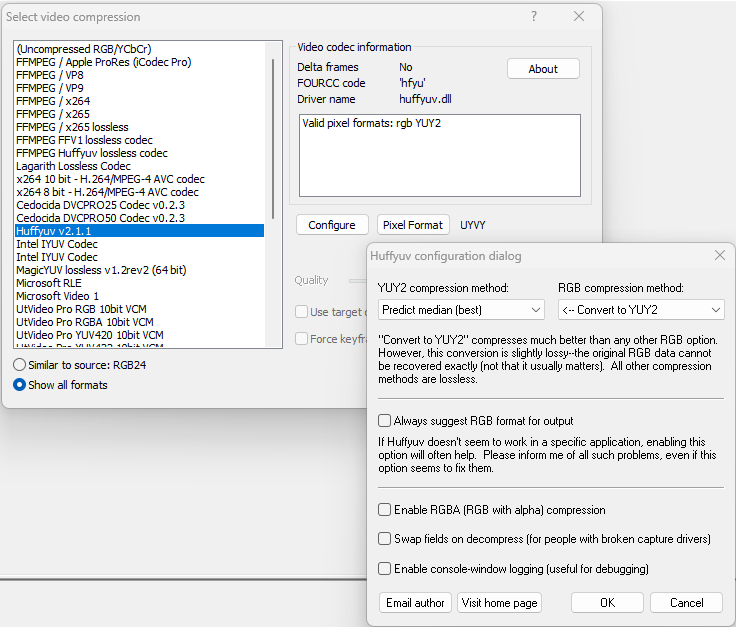Select FFMPEG FFV1 lossless codec
This screenshot has width=736, height=627.
(139, 140)
